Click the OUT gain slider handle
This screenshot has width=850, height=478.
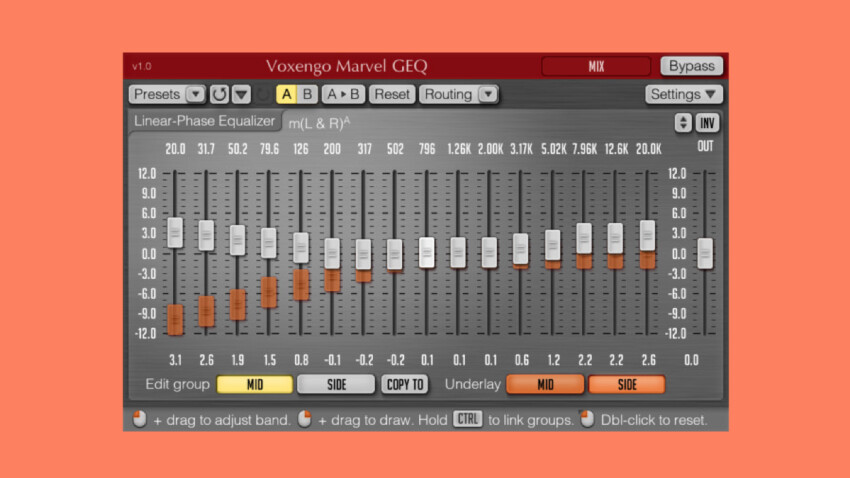[x=705, y=252]
